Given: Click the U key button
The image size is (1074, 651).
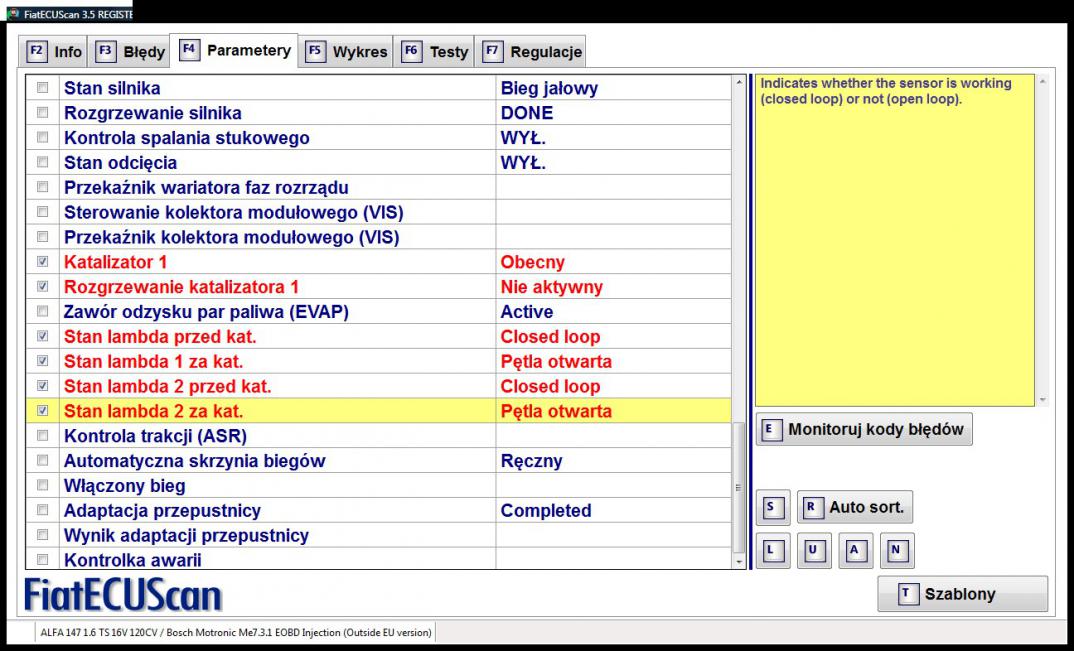Looking at the screenshot, I should pos(814,550).
